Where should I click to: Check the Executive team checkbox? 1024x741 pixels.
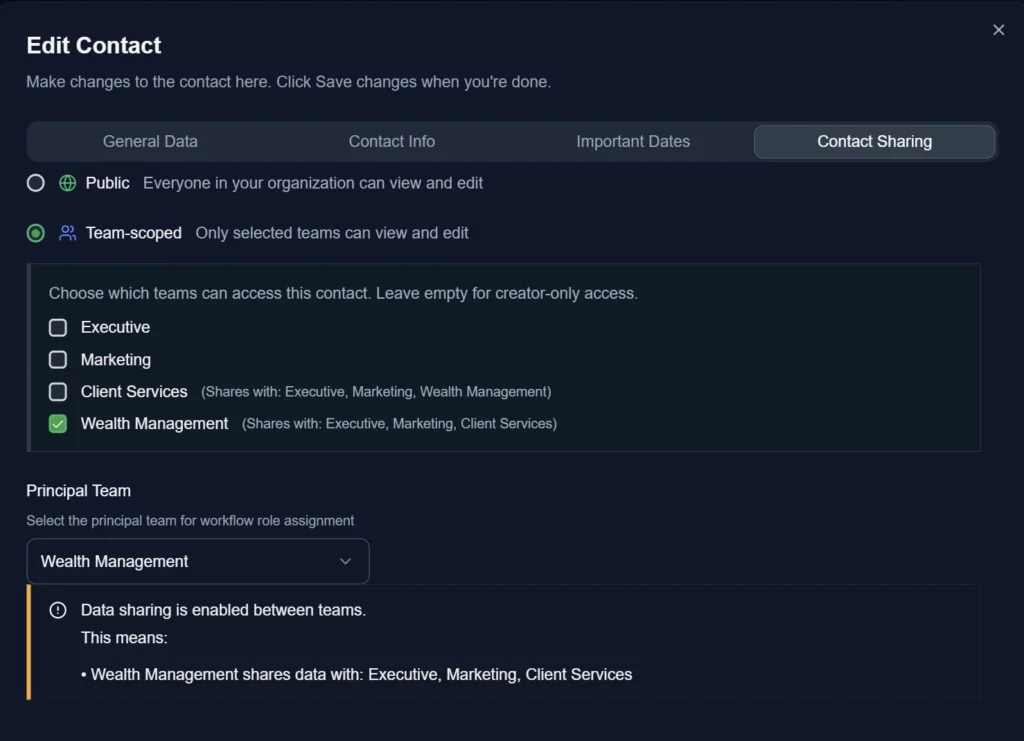pos(57,327)
